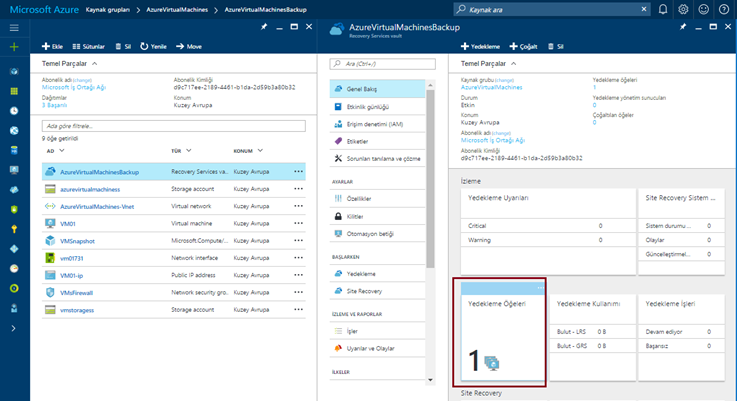Open Etkinlik günlüğü menu item
The width and height of the screenshot is (737, 401).
coord(377,107)
